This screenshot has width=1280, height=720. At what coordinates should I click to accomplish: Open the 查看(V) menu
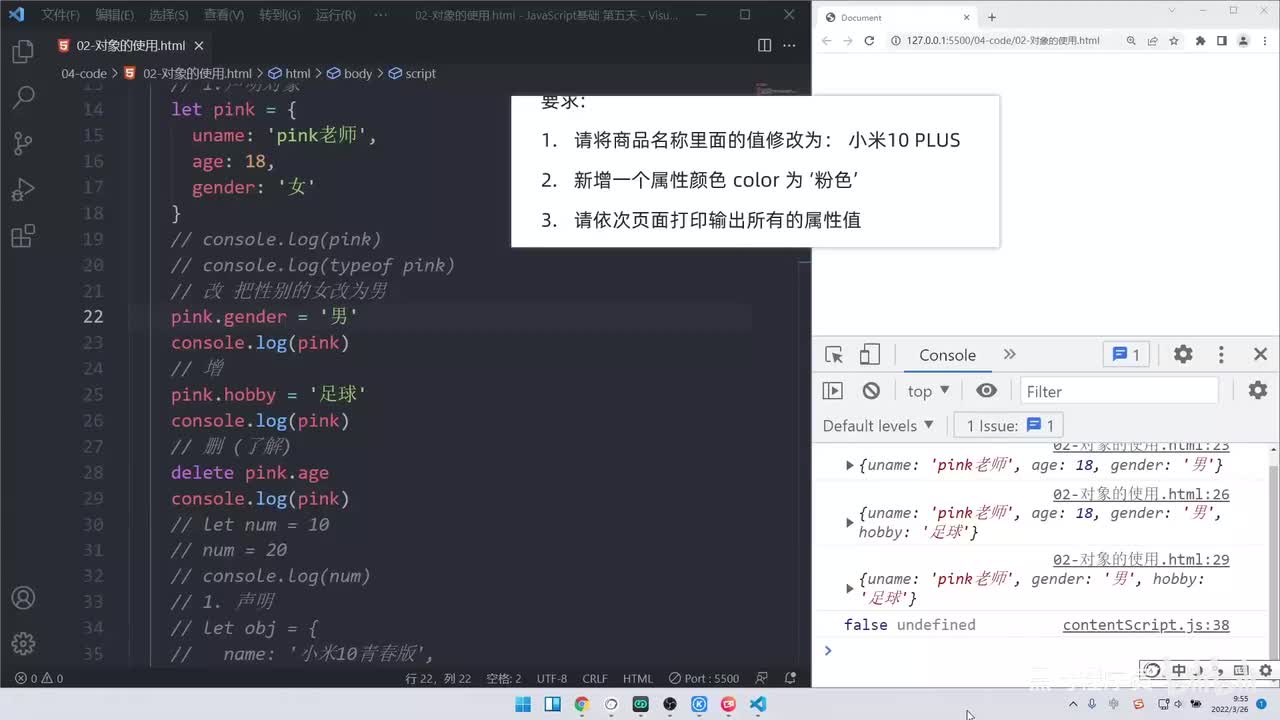pos(224,15)
